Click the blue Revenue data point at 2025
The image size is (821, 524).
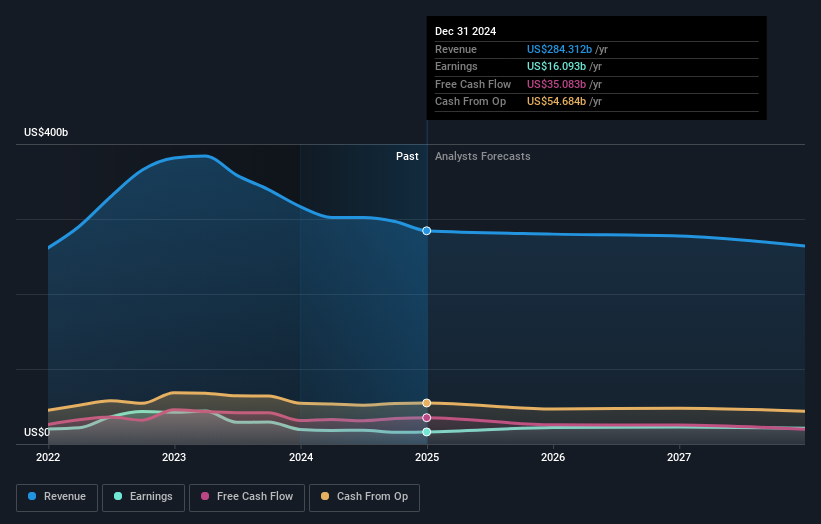(427, 231)
